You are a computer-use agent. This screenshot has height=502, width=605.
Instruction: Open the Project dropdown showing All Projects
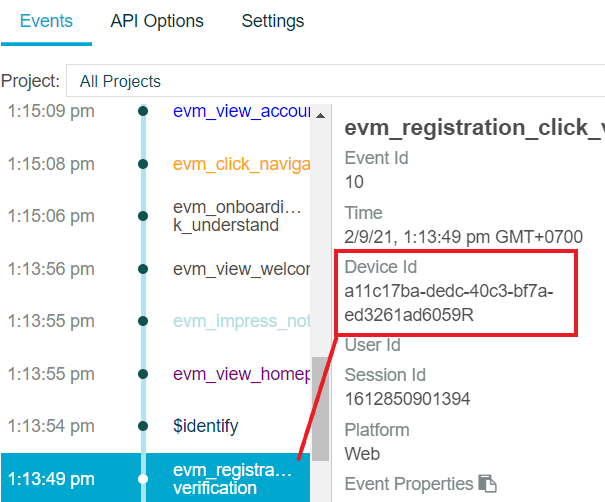336,81
